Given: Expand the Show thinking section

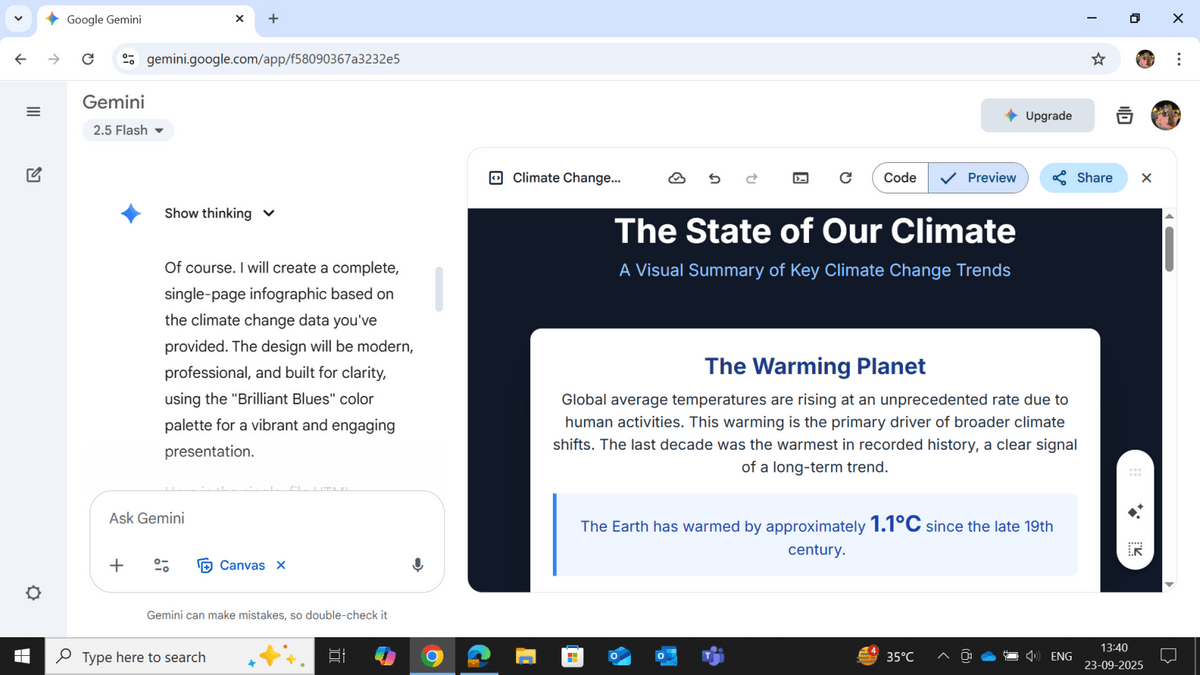Looking at the screenshot, I should pyautogui.click(x=219, y=213).
